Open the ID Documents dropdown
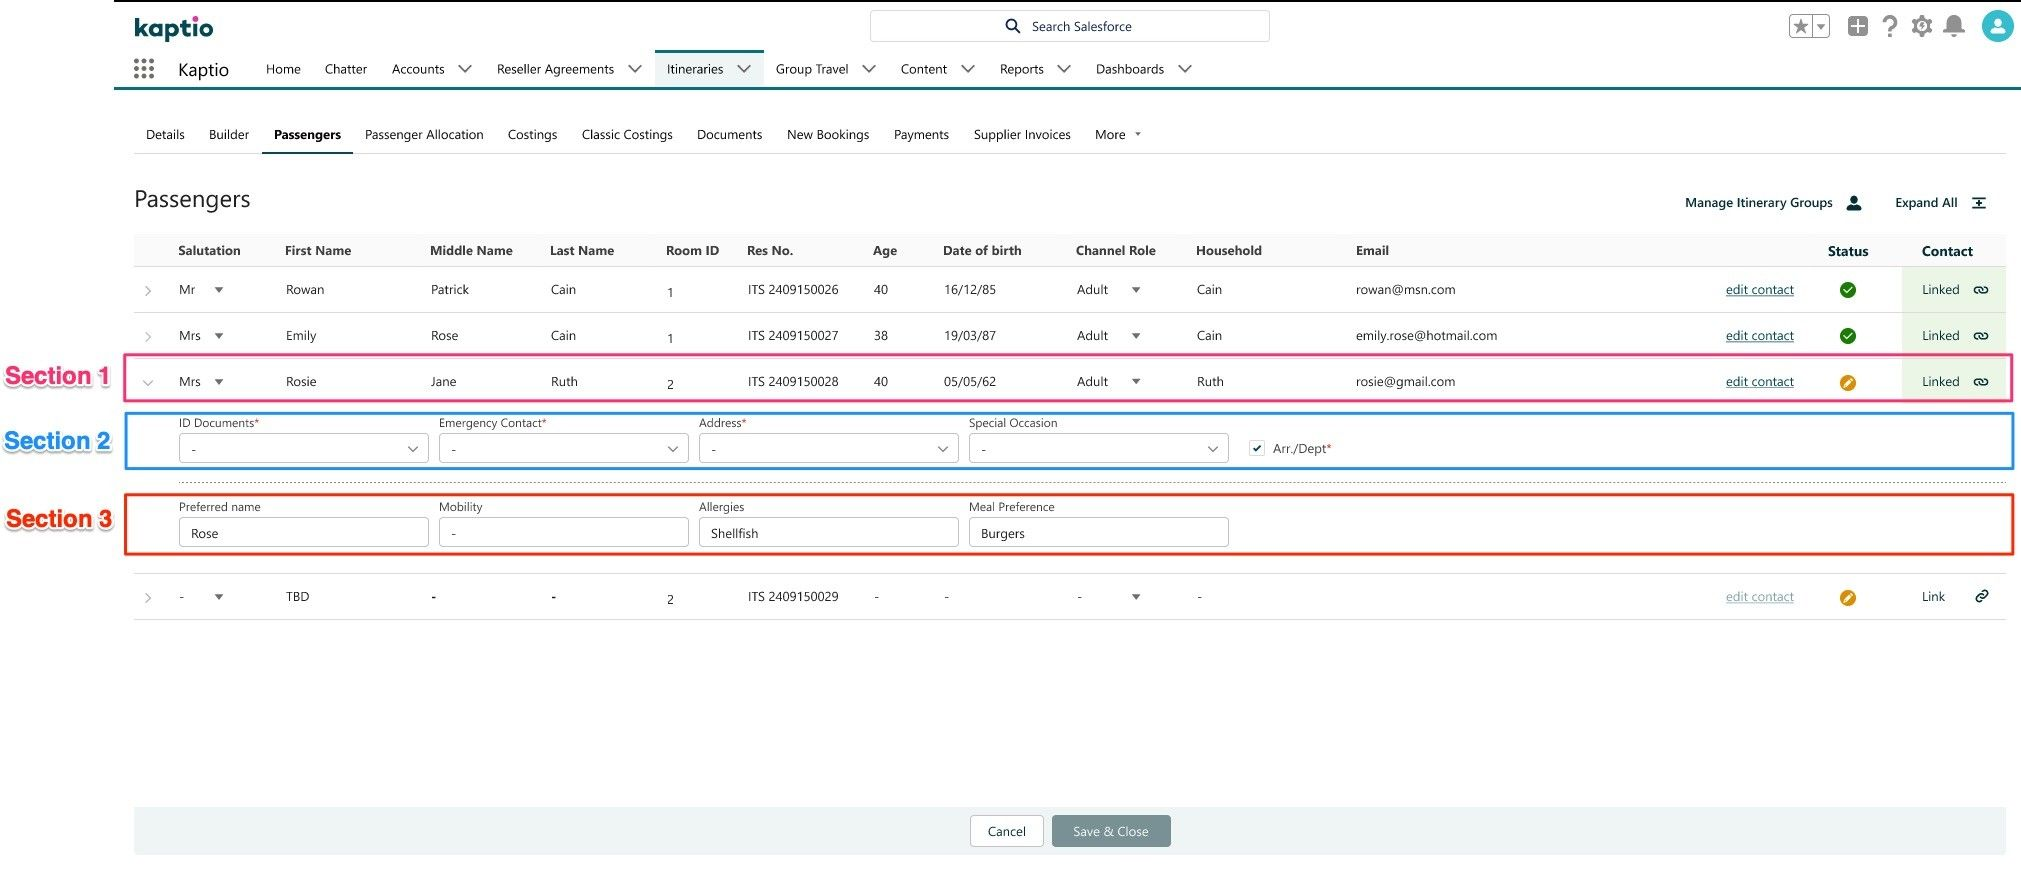The width and height of the screenshot is (2021, 872). 303,449
